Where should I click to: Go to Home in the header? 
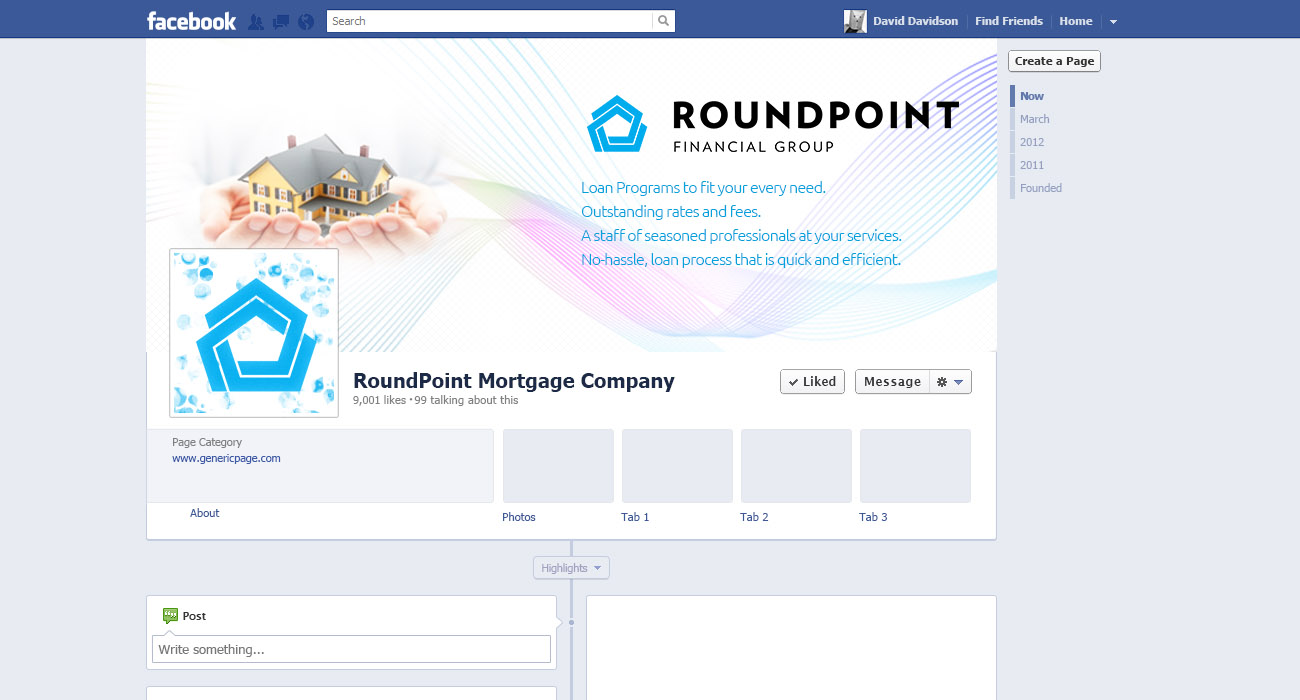1076,21
